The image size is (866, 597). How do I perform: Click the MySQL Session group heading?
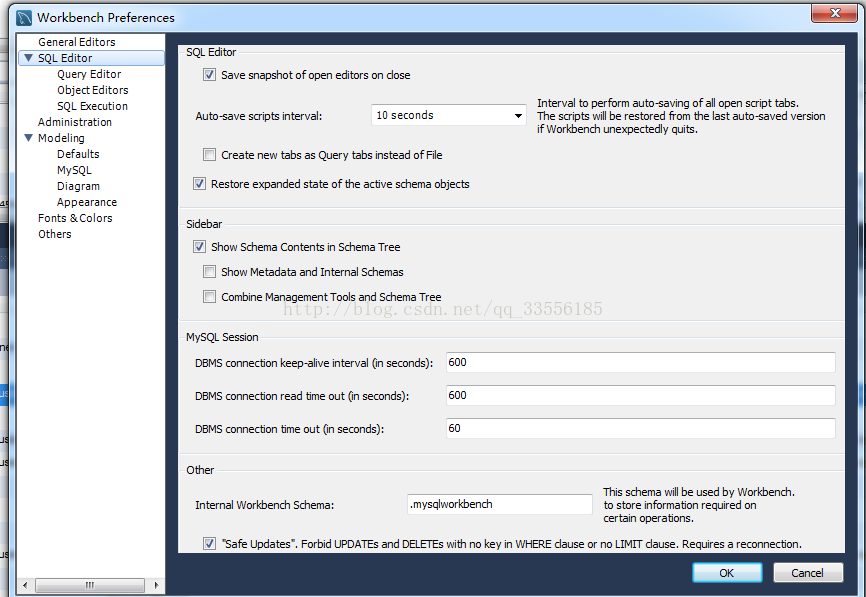click(222, 337)
